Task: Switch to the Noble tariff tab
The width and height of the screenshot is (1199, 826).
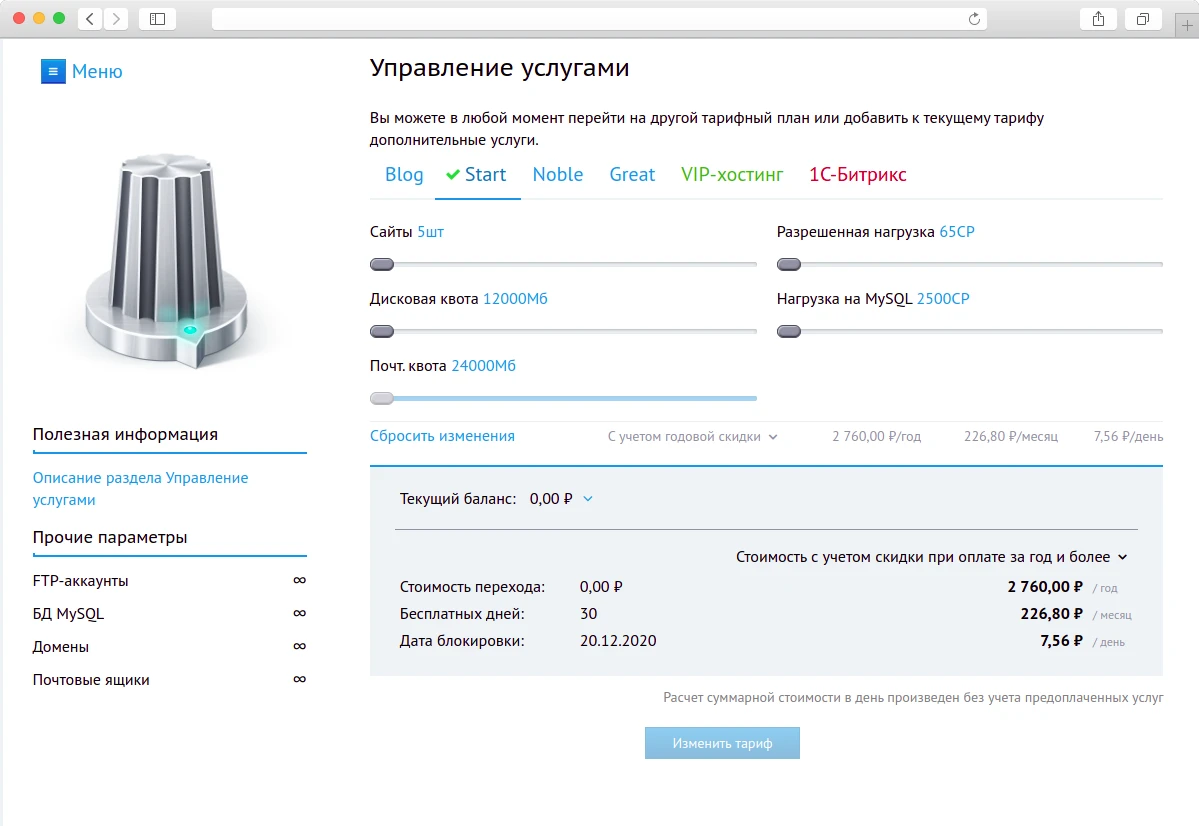Action: (557, 174)
